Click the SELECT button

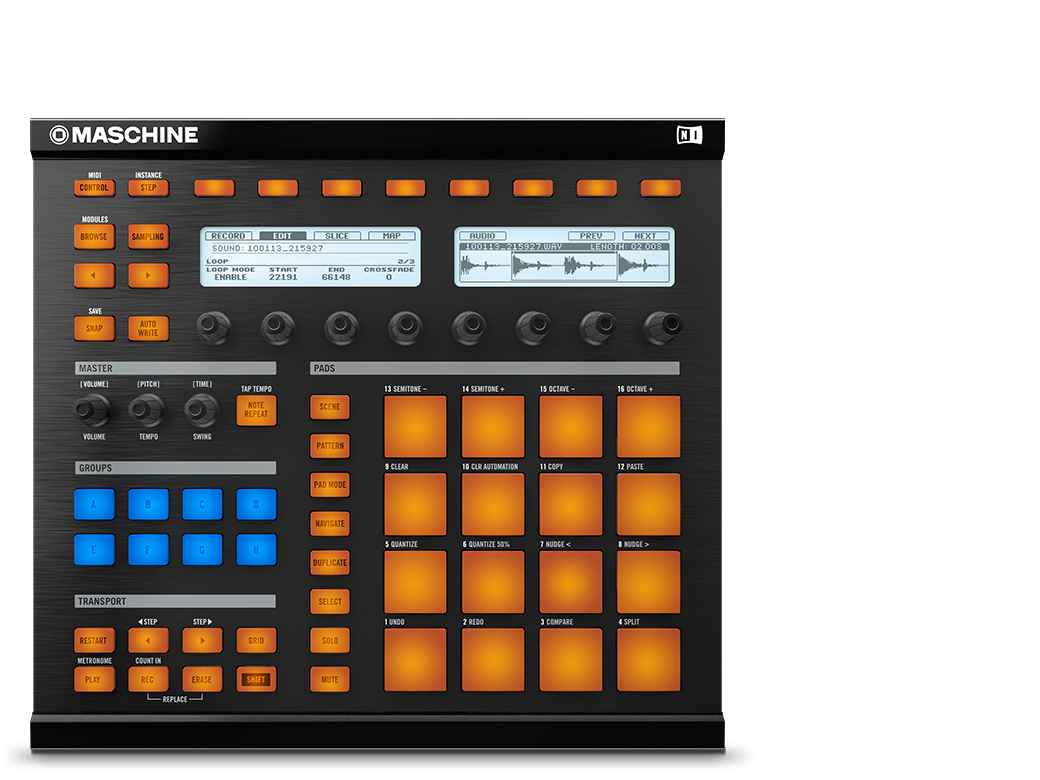coord(330,602)
